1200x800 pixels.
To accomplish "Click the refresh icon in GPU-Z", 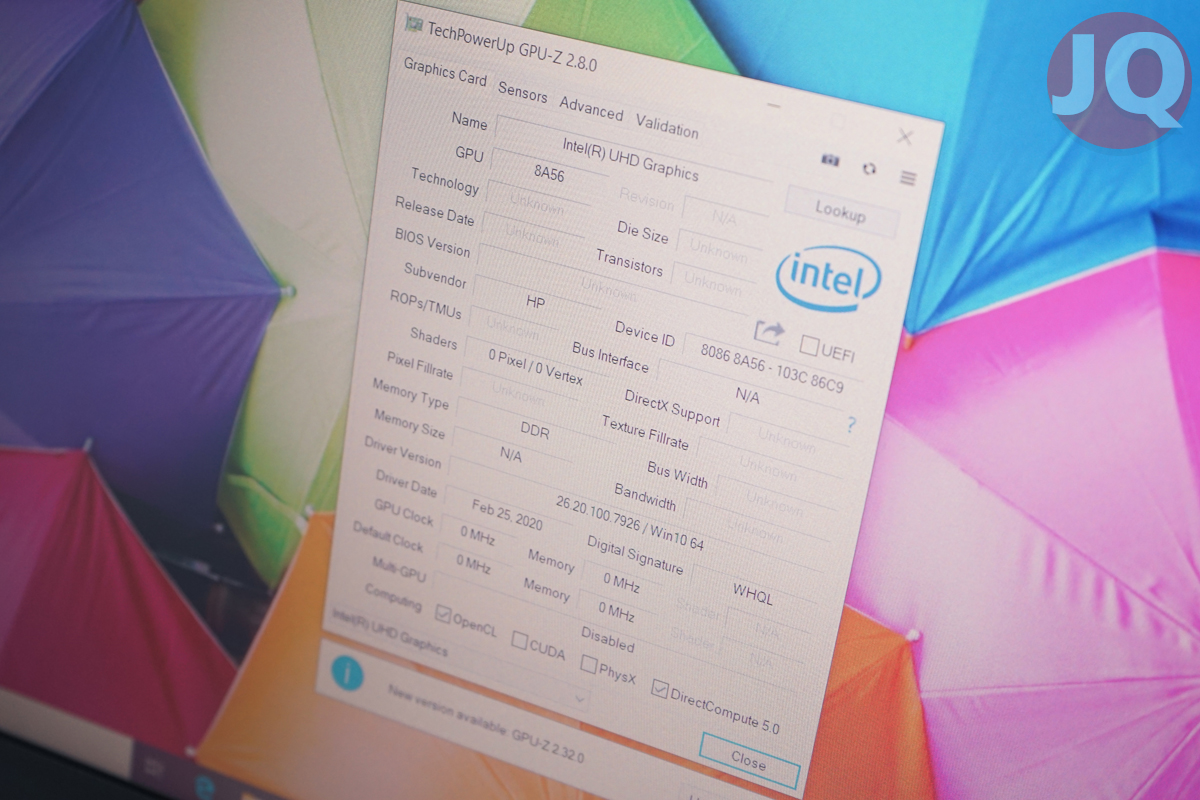I will coord(868,169).
